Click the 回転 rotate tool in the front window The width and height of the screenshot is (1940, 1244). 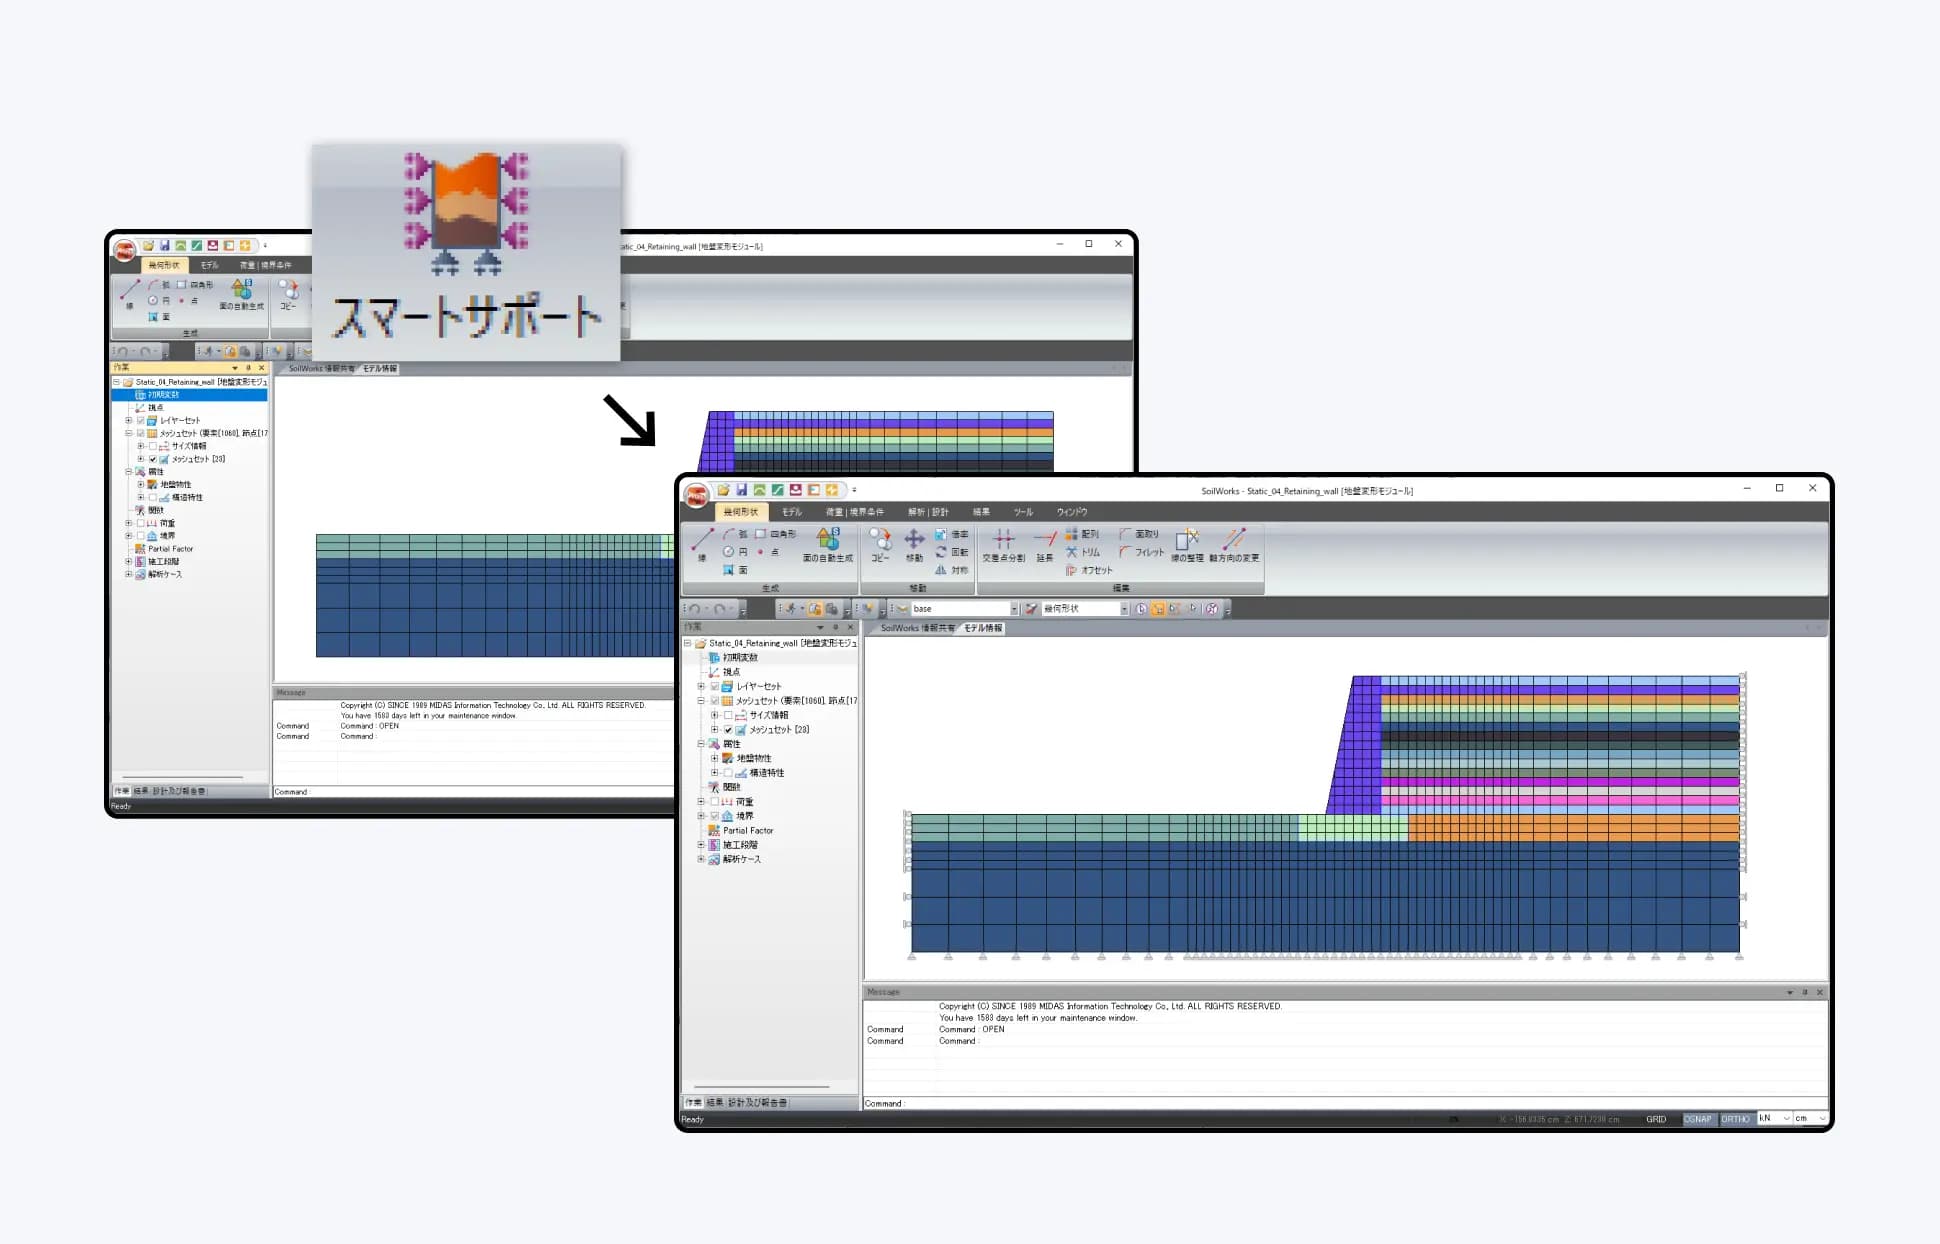coord(952,552)
